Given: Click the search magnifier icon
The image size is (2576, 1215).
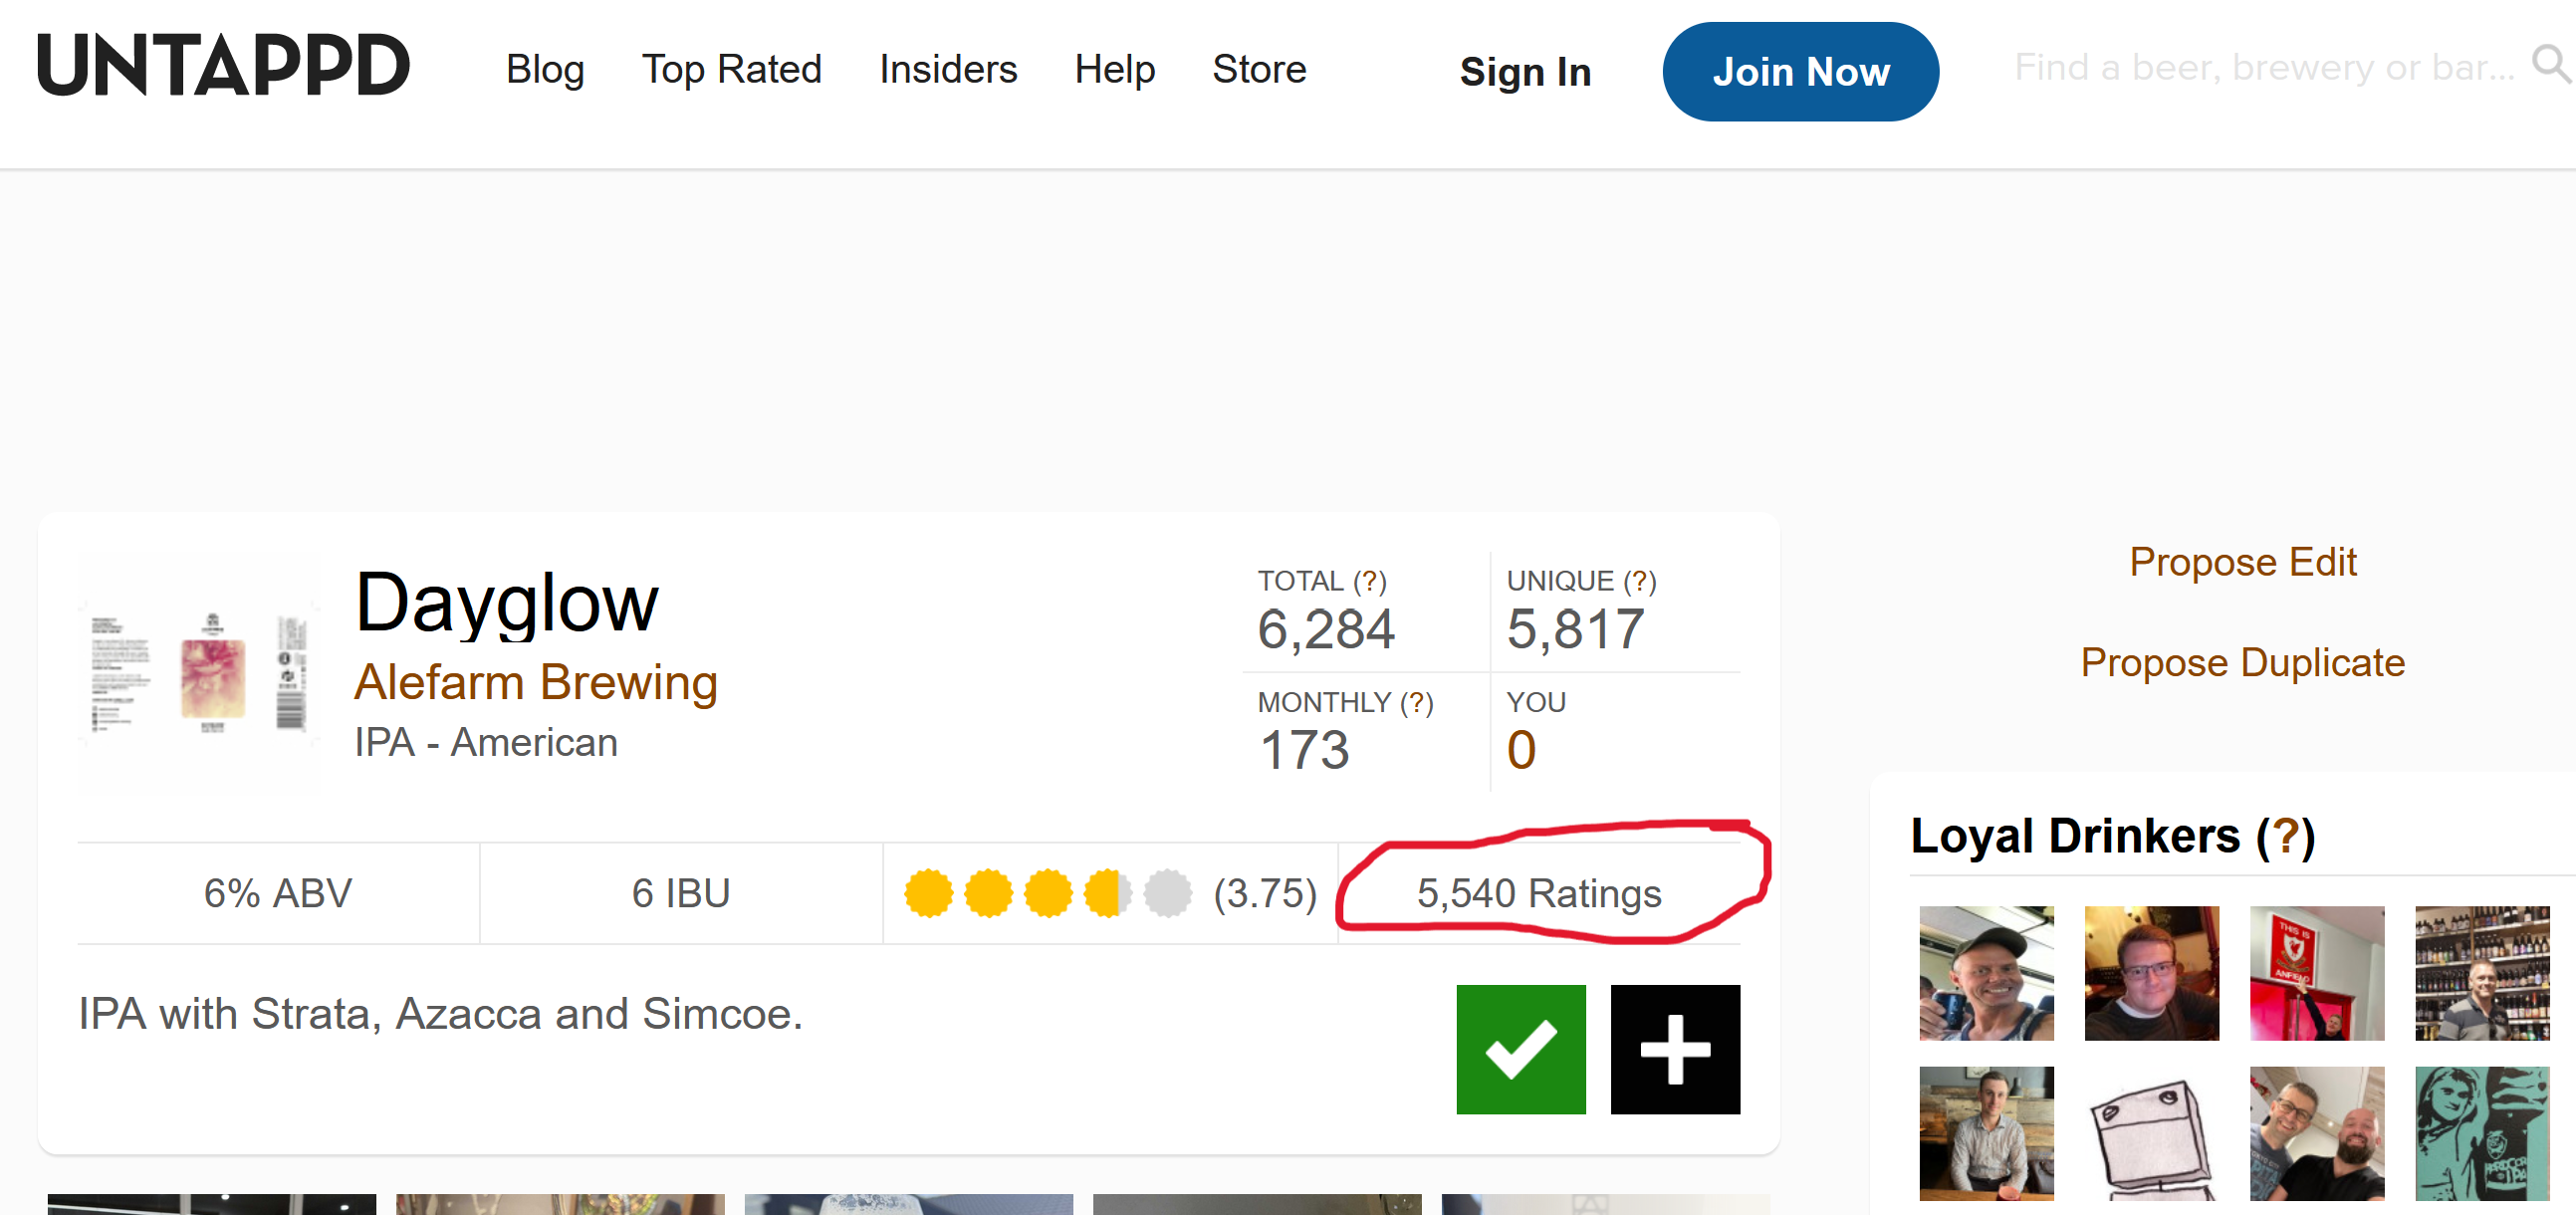Looking at the screenshot, I should pyautogui.click(x=2551, y=64).
